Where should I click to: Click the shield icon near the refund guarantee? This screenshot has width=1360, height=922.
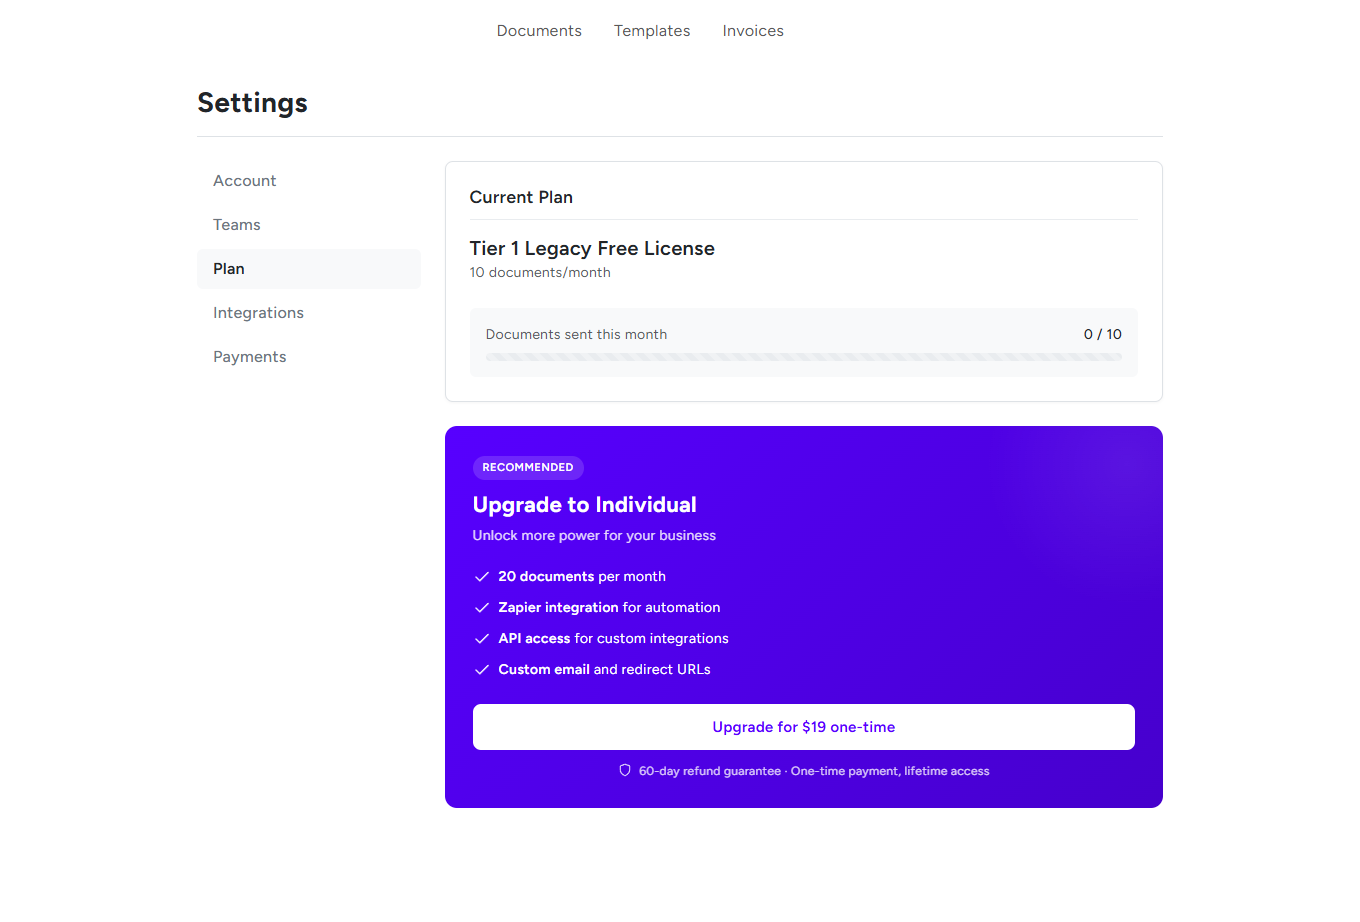coord(624,770)
